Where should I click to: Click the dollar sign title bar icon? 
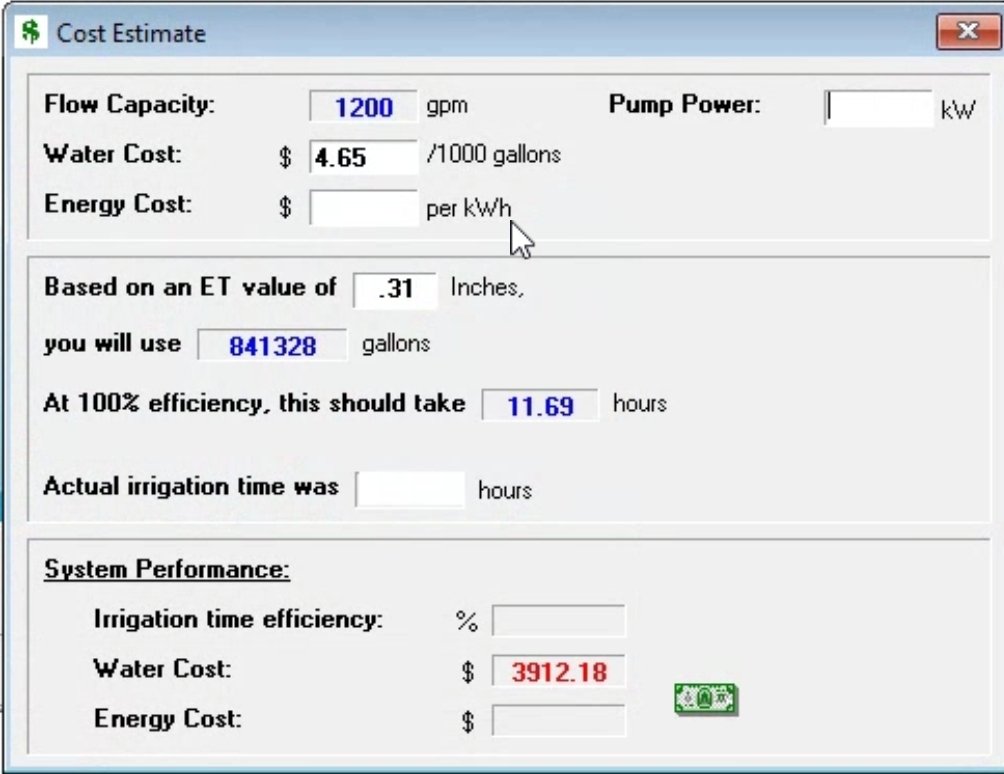31,32
